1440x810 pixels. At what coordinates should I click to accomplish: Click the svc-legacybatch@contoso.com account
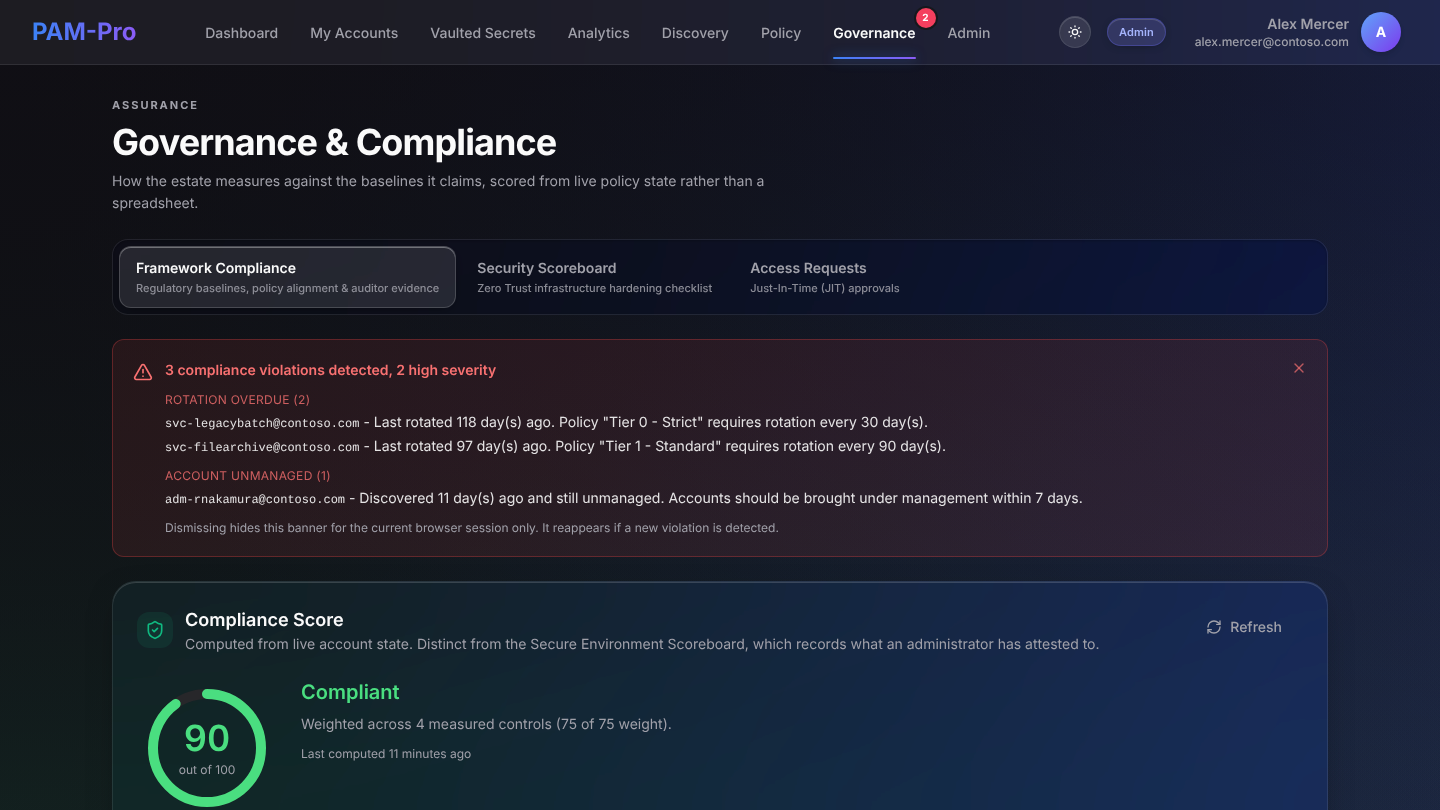pyautogui.click(x=262, y=423)
